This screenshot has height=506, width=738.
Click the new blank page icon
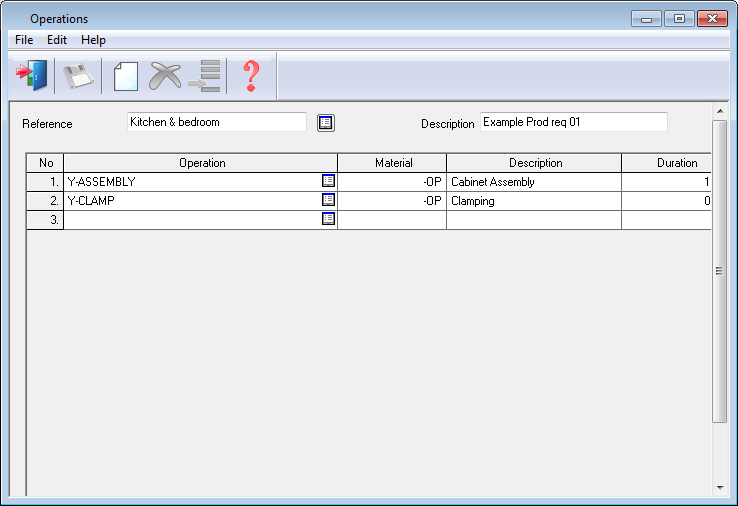(125, 76)
